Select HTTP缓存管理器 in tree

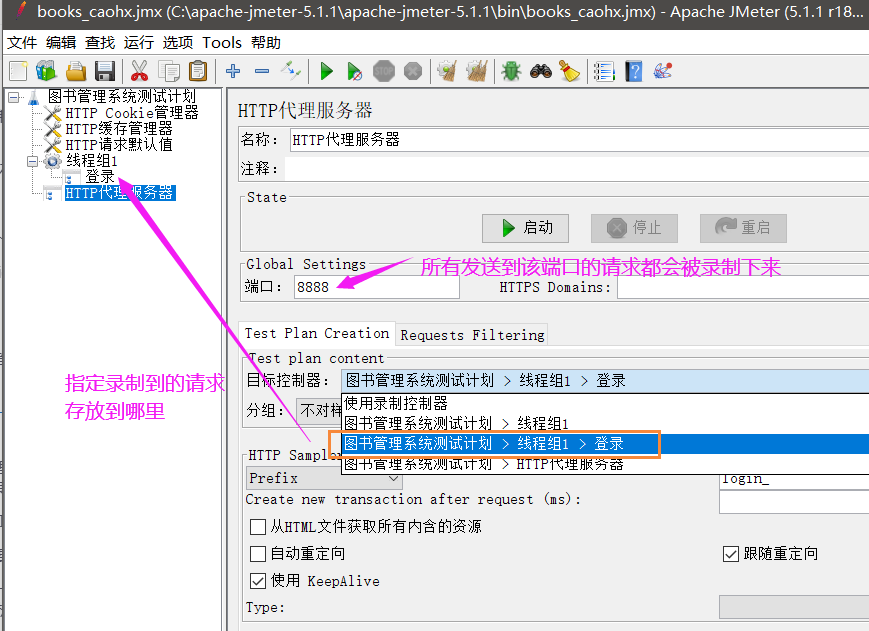click(x=119, y=129)
